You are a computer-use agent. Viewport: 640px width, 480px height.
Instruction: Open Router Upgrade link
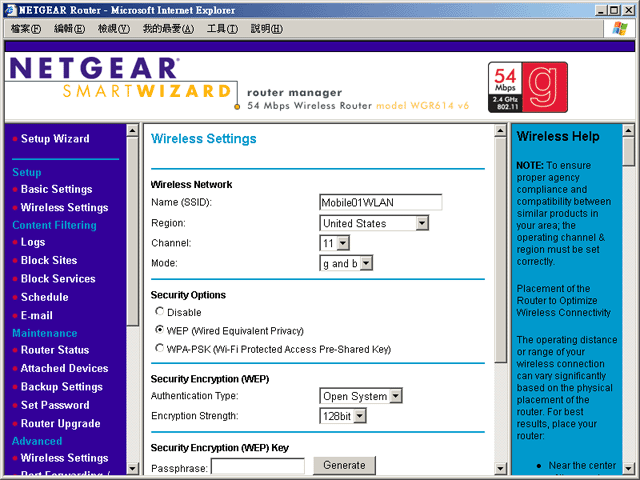pyautogui.click(x=60, y=423)
